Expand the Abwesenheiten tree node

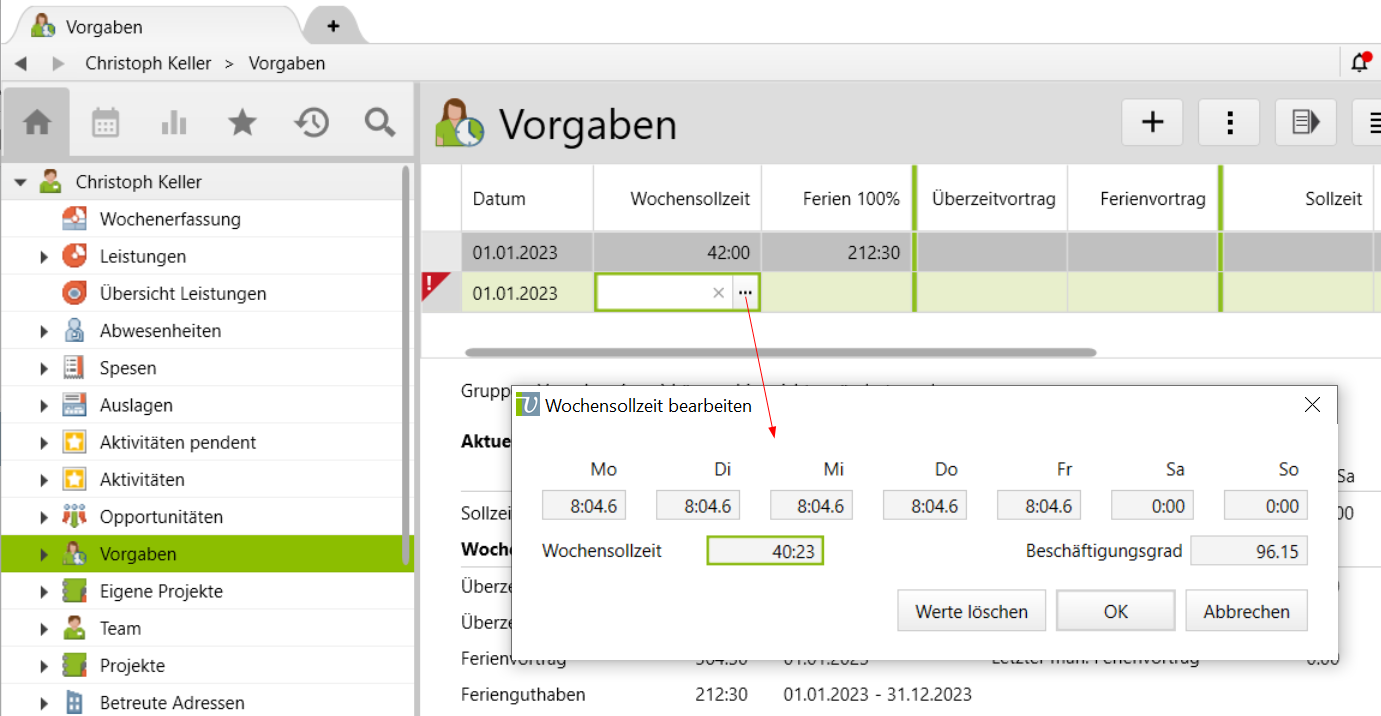(44, 331)
